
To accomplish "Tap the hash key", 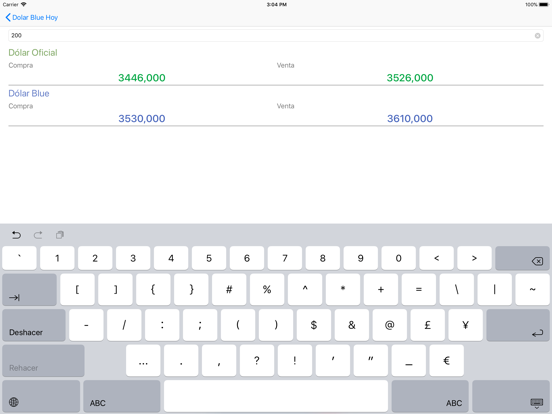I will [229, 289].
